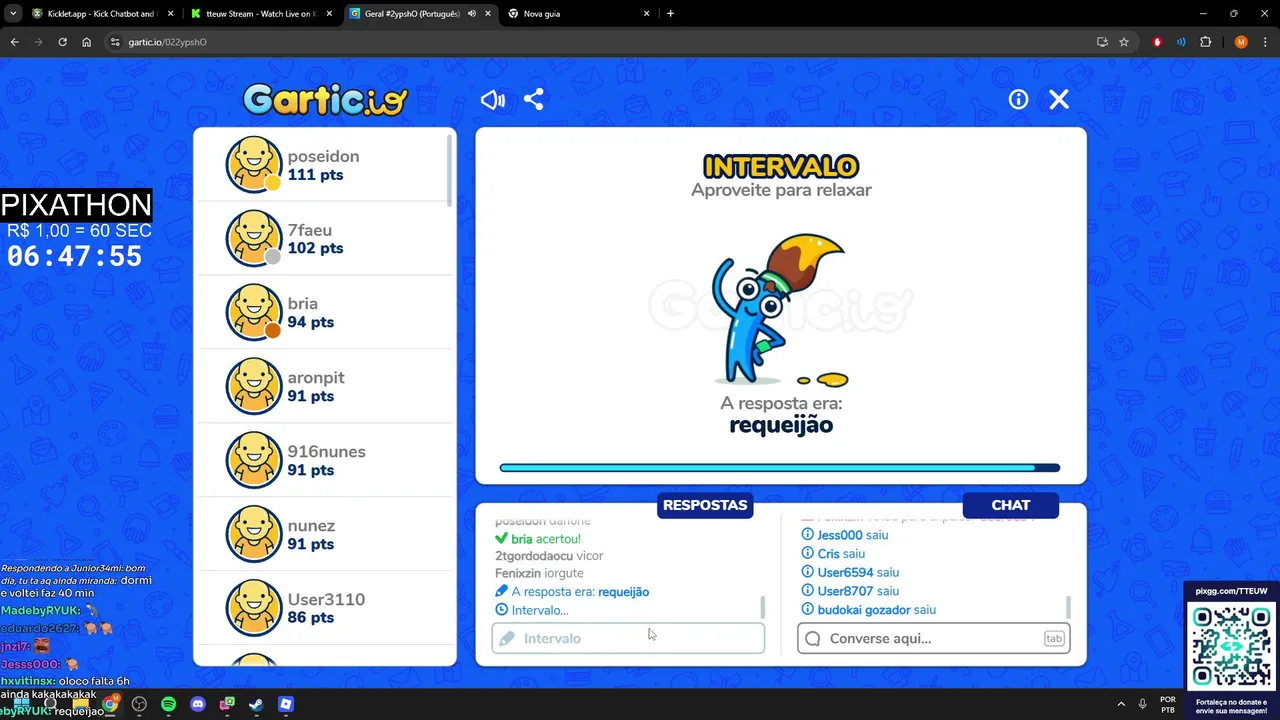The width and height of the screenshot is (1280, 720).
Task: Open the Chrome profile avatar
Action: tap(1241, 42)
